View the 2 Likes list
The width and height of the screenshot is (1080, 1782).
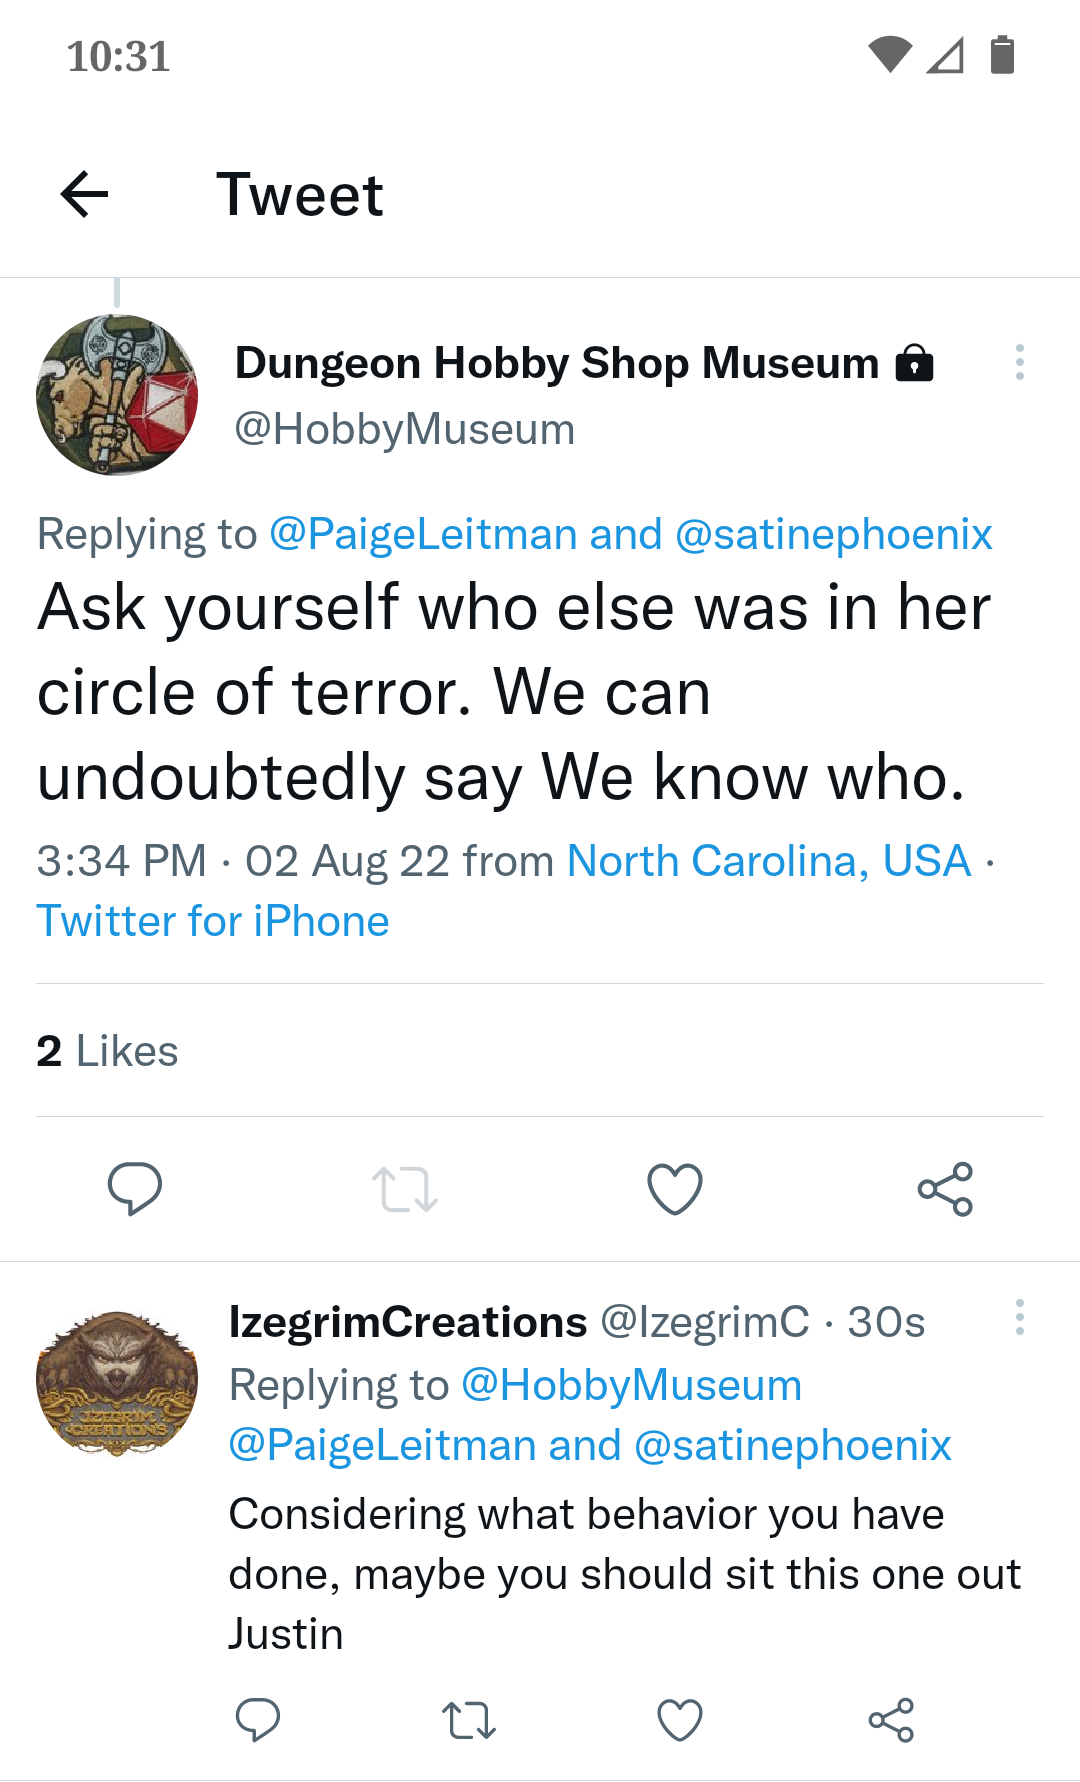tap(107, 1051)
